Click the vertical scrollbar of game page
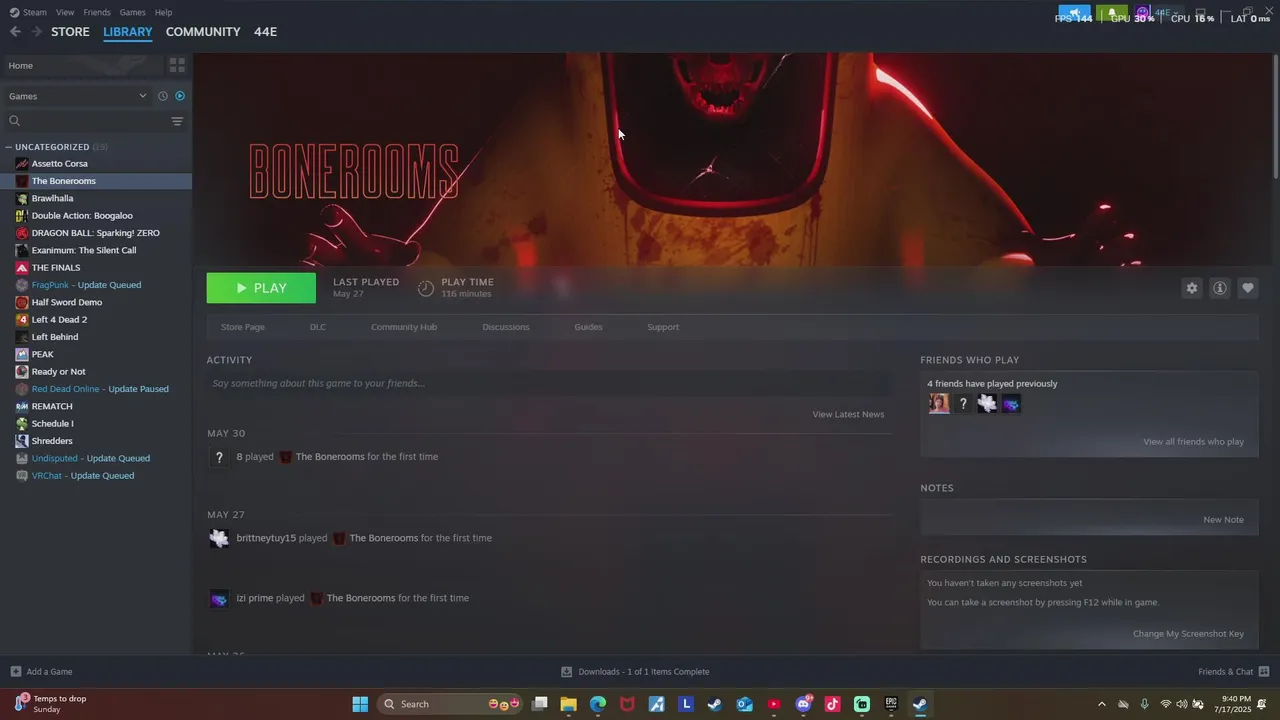The image size is (1280, 720). pyautogui.click(x=1275, y=115)
